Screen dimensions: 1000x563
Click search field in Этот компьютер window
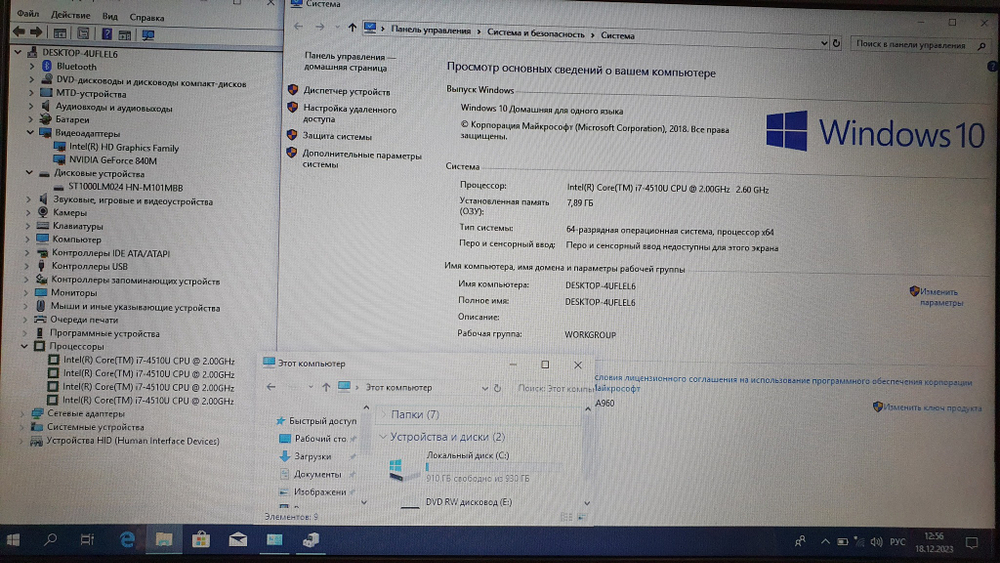coord(554,388)
